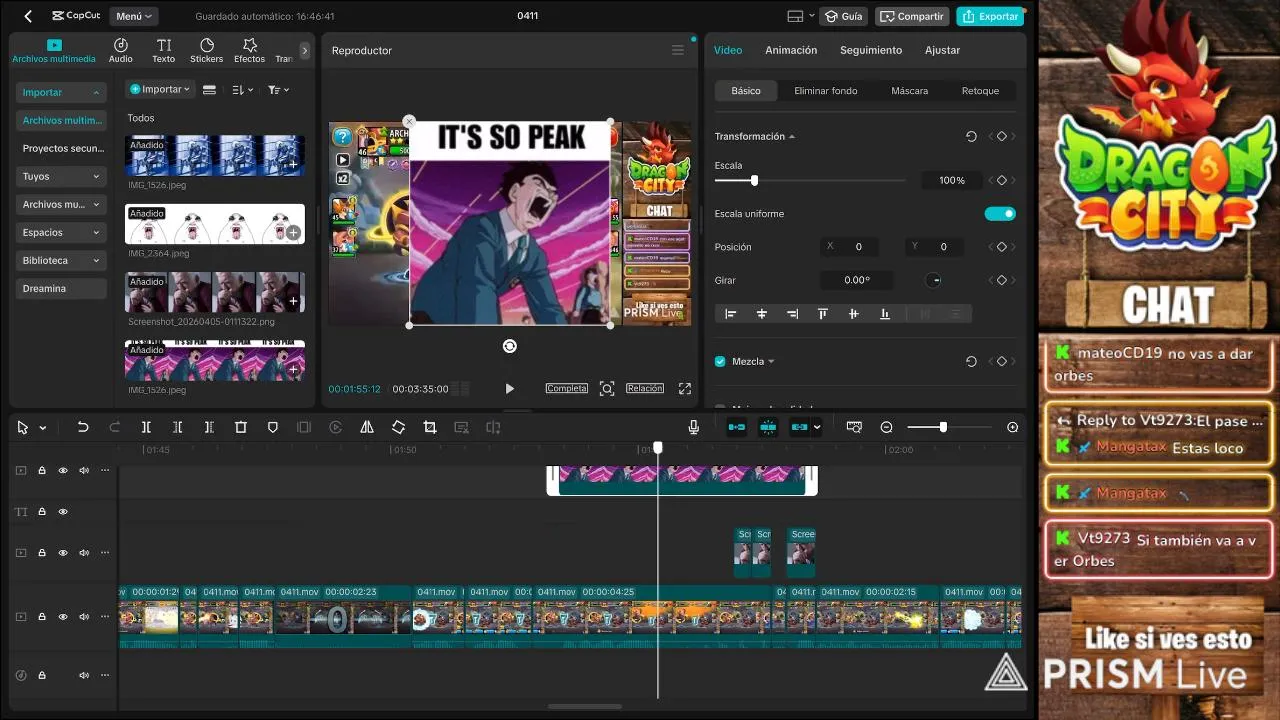Switch to the Ajustar tab
The width and height of the screenshot is (1280, 720).
pos(942,50)
